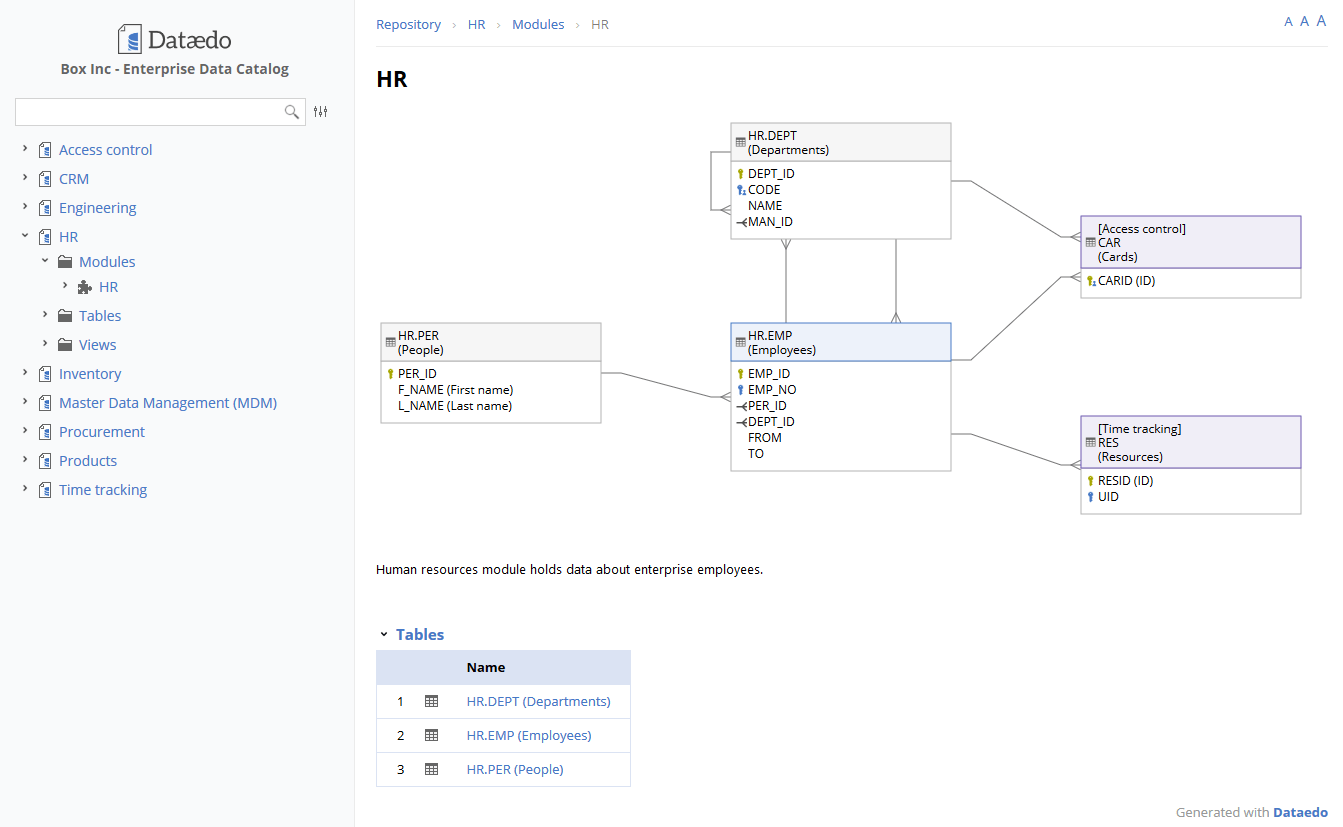1343x827 pixels.
Task: Open HR.PER (People) from the Tables list
Action: point(514,769)
